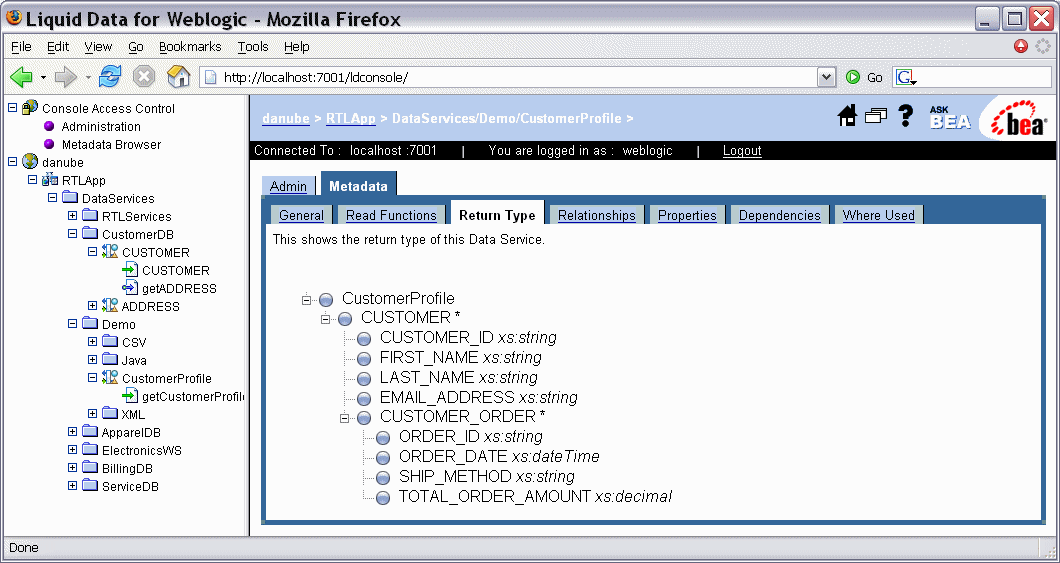Click the purple bullet beside Administration
Image resolution: width=1060 pixels, height=563 pixels.
49,126
